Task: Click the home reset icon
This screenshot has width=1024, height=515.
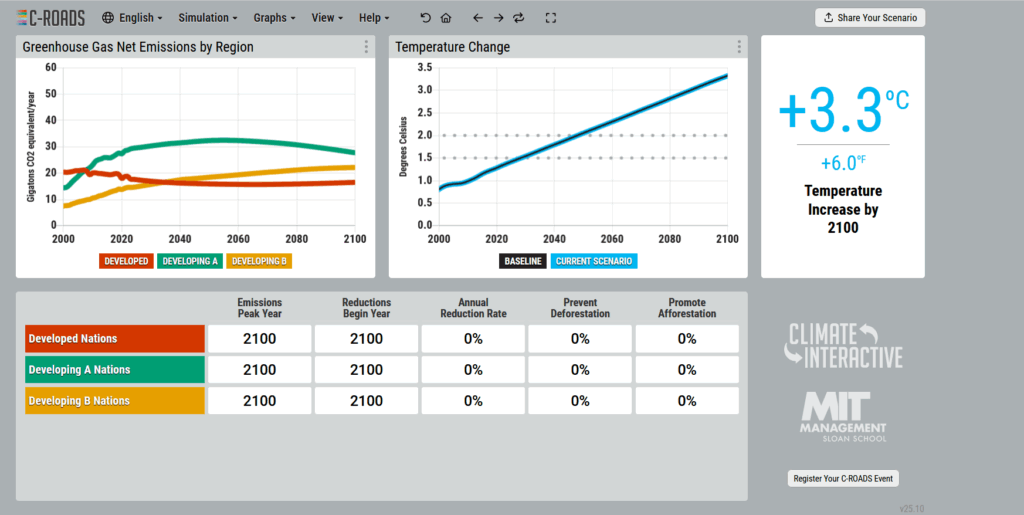Action: [446, 18]
